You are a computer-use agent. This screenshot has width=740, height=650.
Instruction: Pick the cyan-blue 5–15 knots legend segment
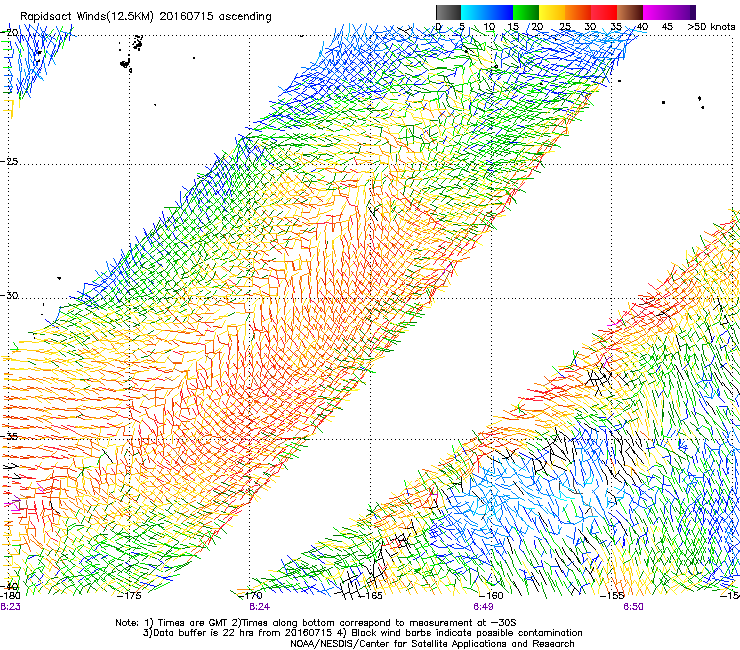point(487,12)
